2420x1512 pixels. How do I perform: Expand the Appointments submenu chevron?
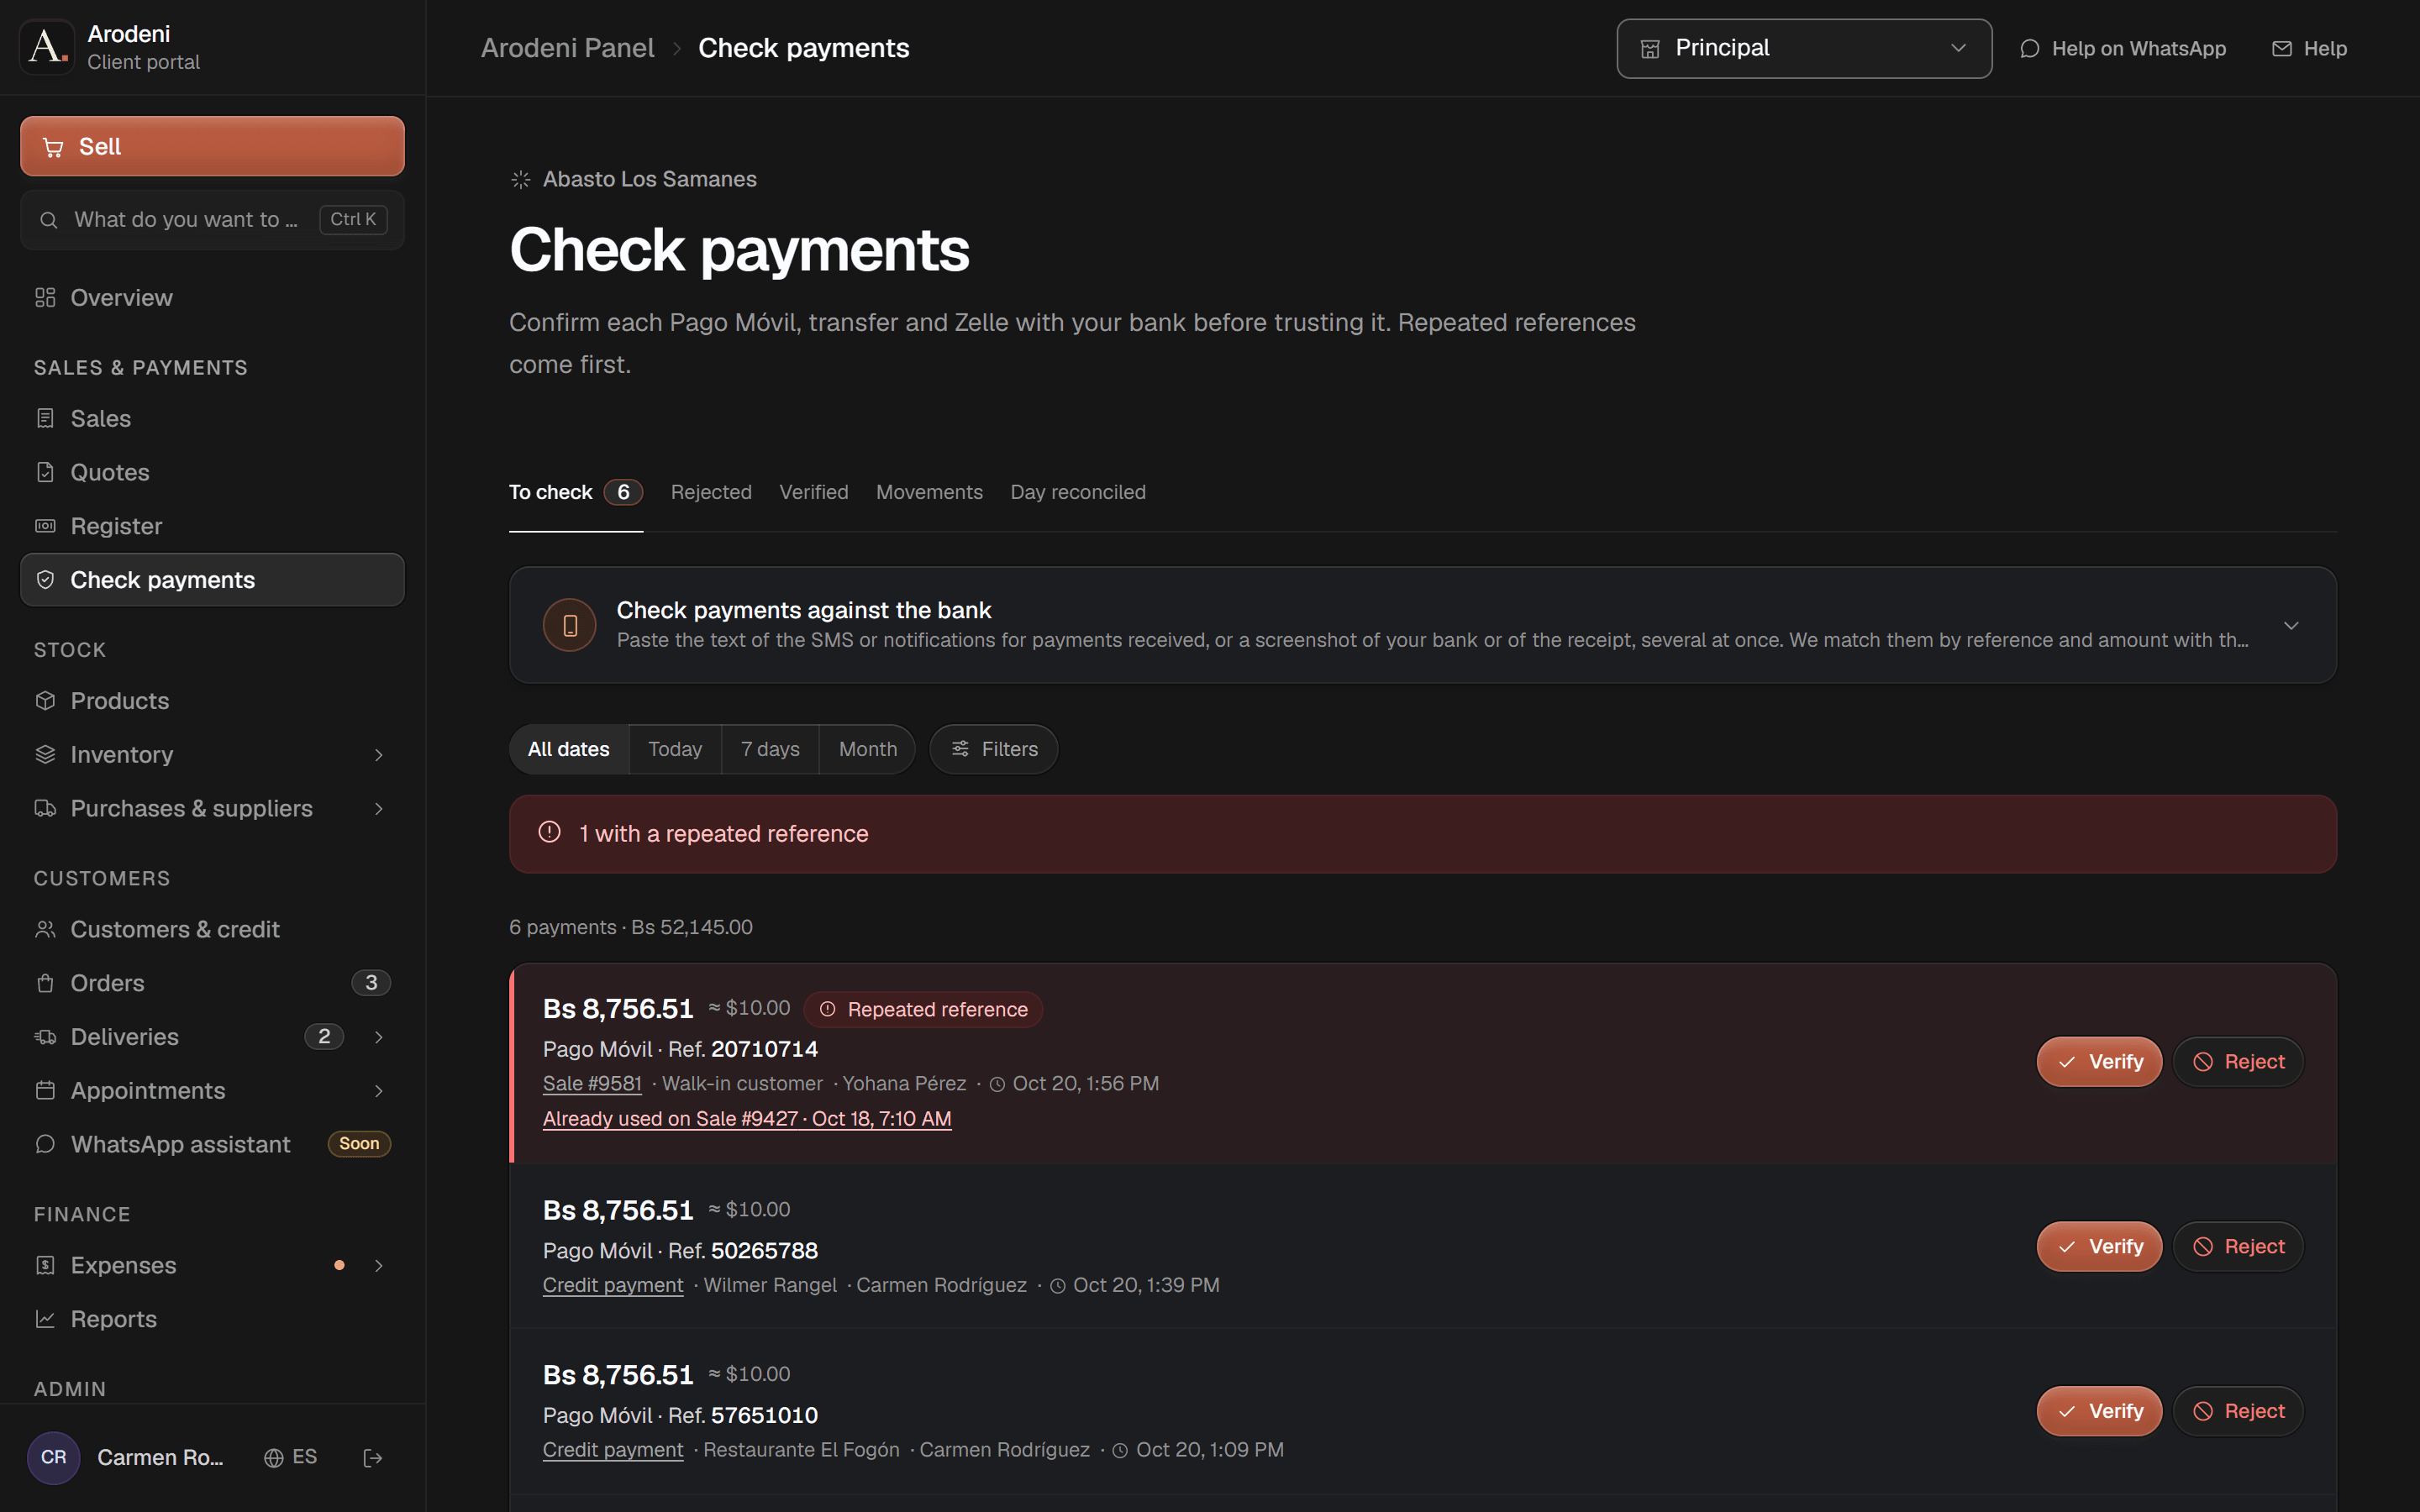tap(379, 1091)
